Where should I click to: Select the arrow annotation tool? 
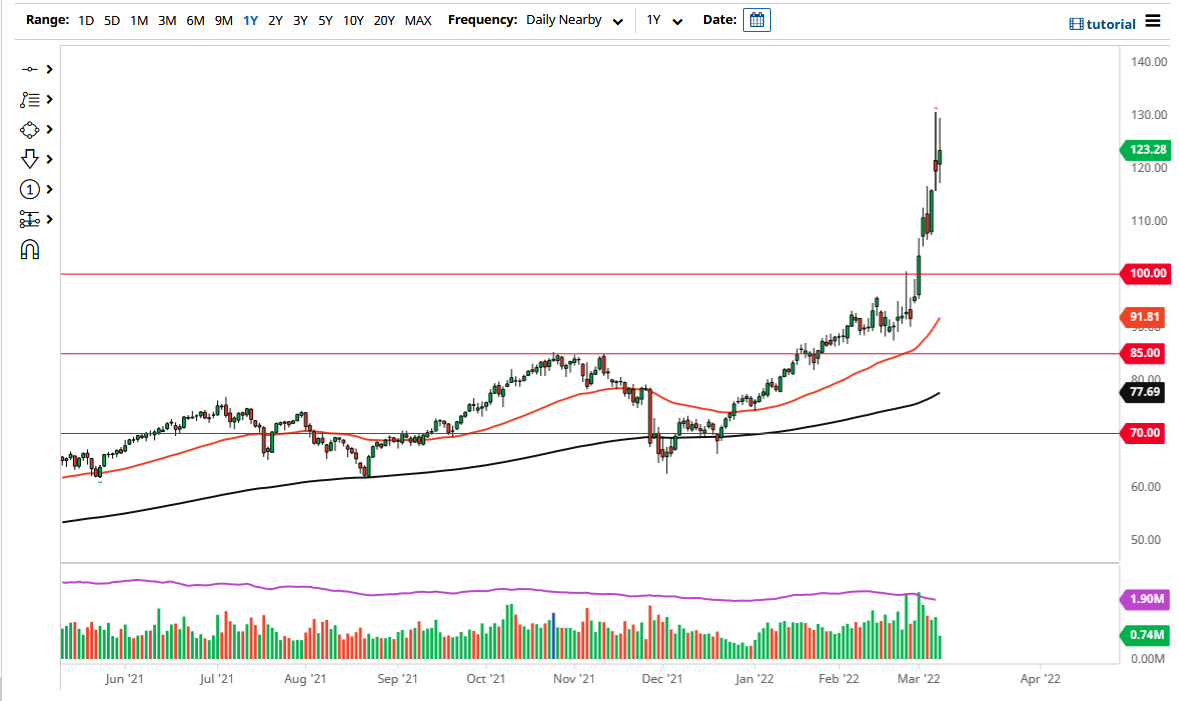coord(30,159)
